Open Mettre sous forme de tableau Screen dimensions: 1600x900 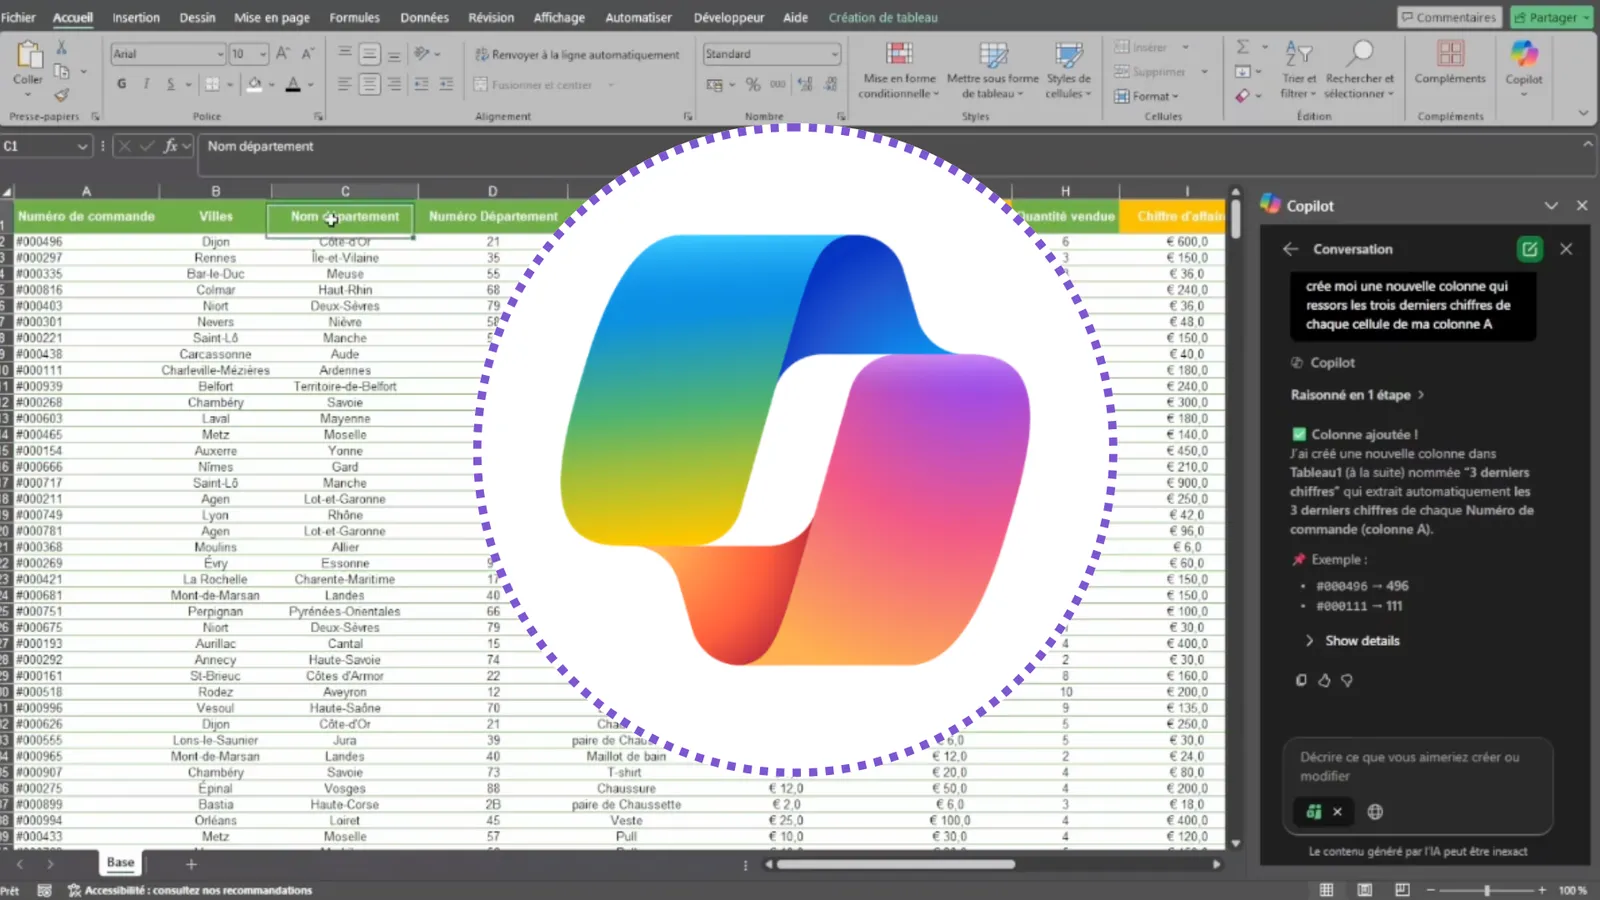(993, 69)
